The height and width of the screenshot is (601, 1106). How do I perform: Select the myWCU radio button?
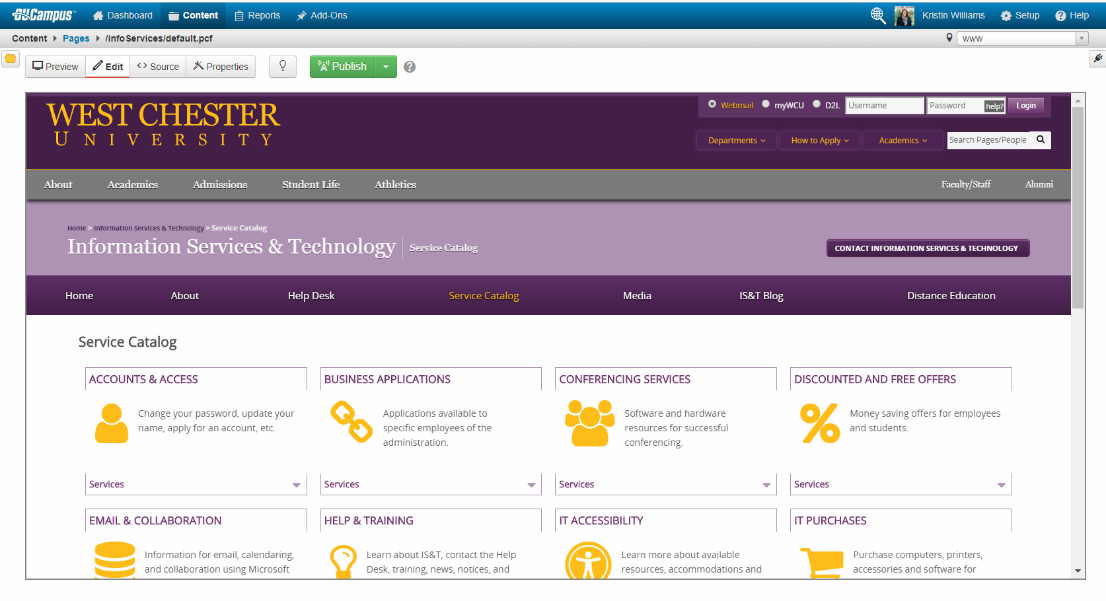tap(766, 104)
